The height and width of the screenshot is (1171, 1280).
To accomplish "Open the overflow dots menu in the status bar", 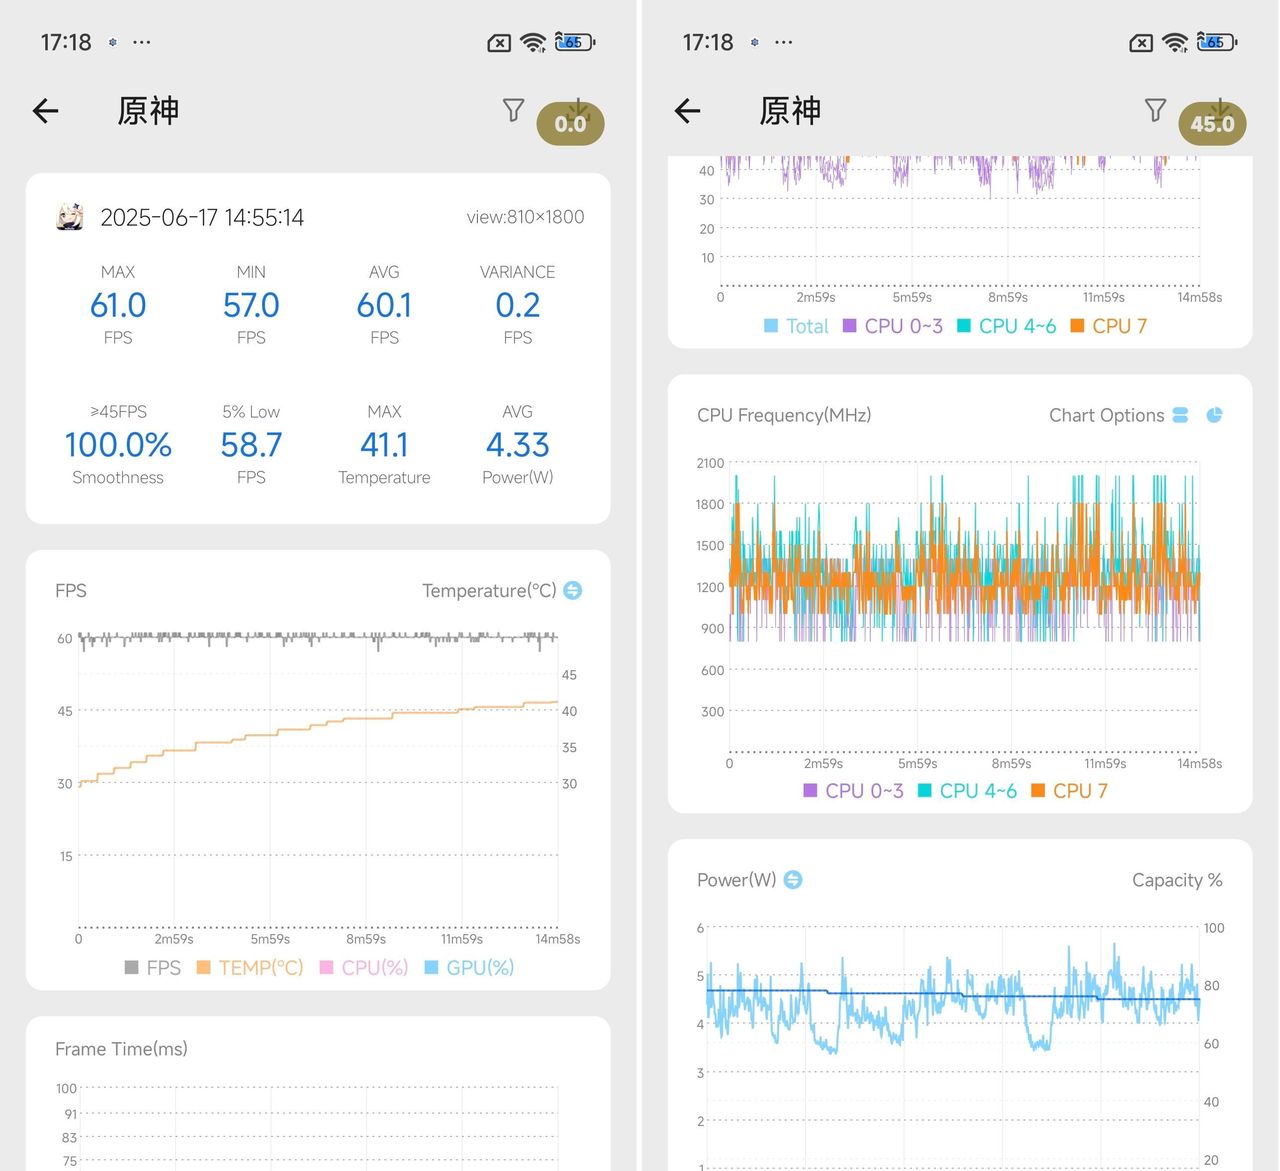I will point(141,42).
